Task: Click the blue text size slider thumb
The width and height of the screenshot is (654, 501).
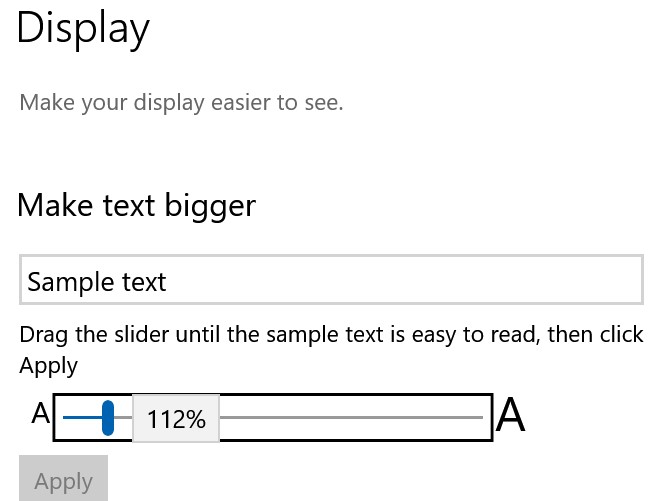Action: [108, 418]
